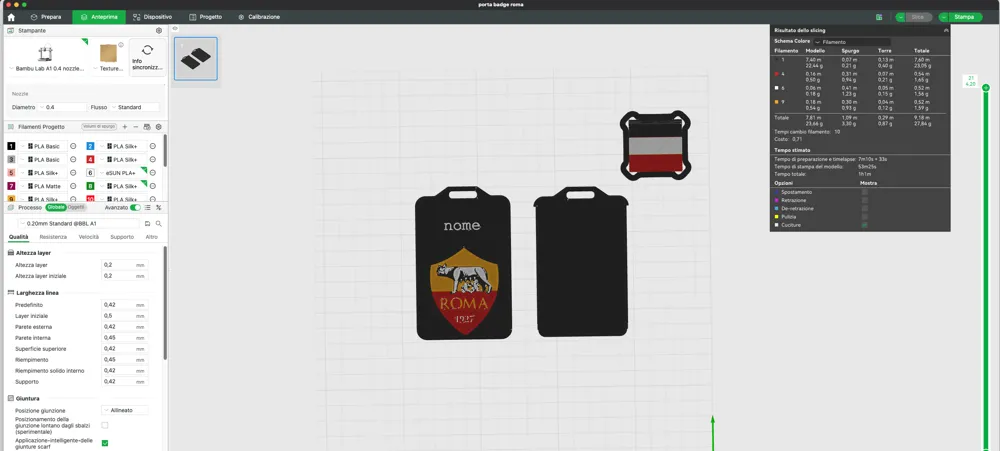Add a filament with the plus icon
The image size is (1000, 451).
(124, 127)
